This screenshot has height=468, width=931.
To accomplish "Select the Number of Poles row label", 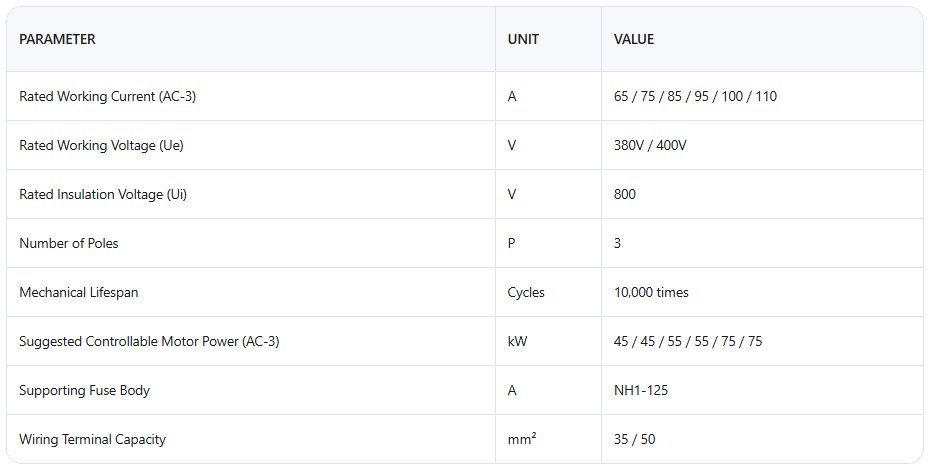I will click(69, 243).
